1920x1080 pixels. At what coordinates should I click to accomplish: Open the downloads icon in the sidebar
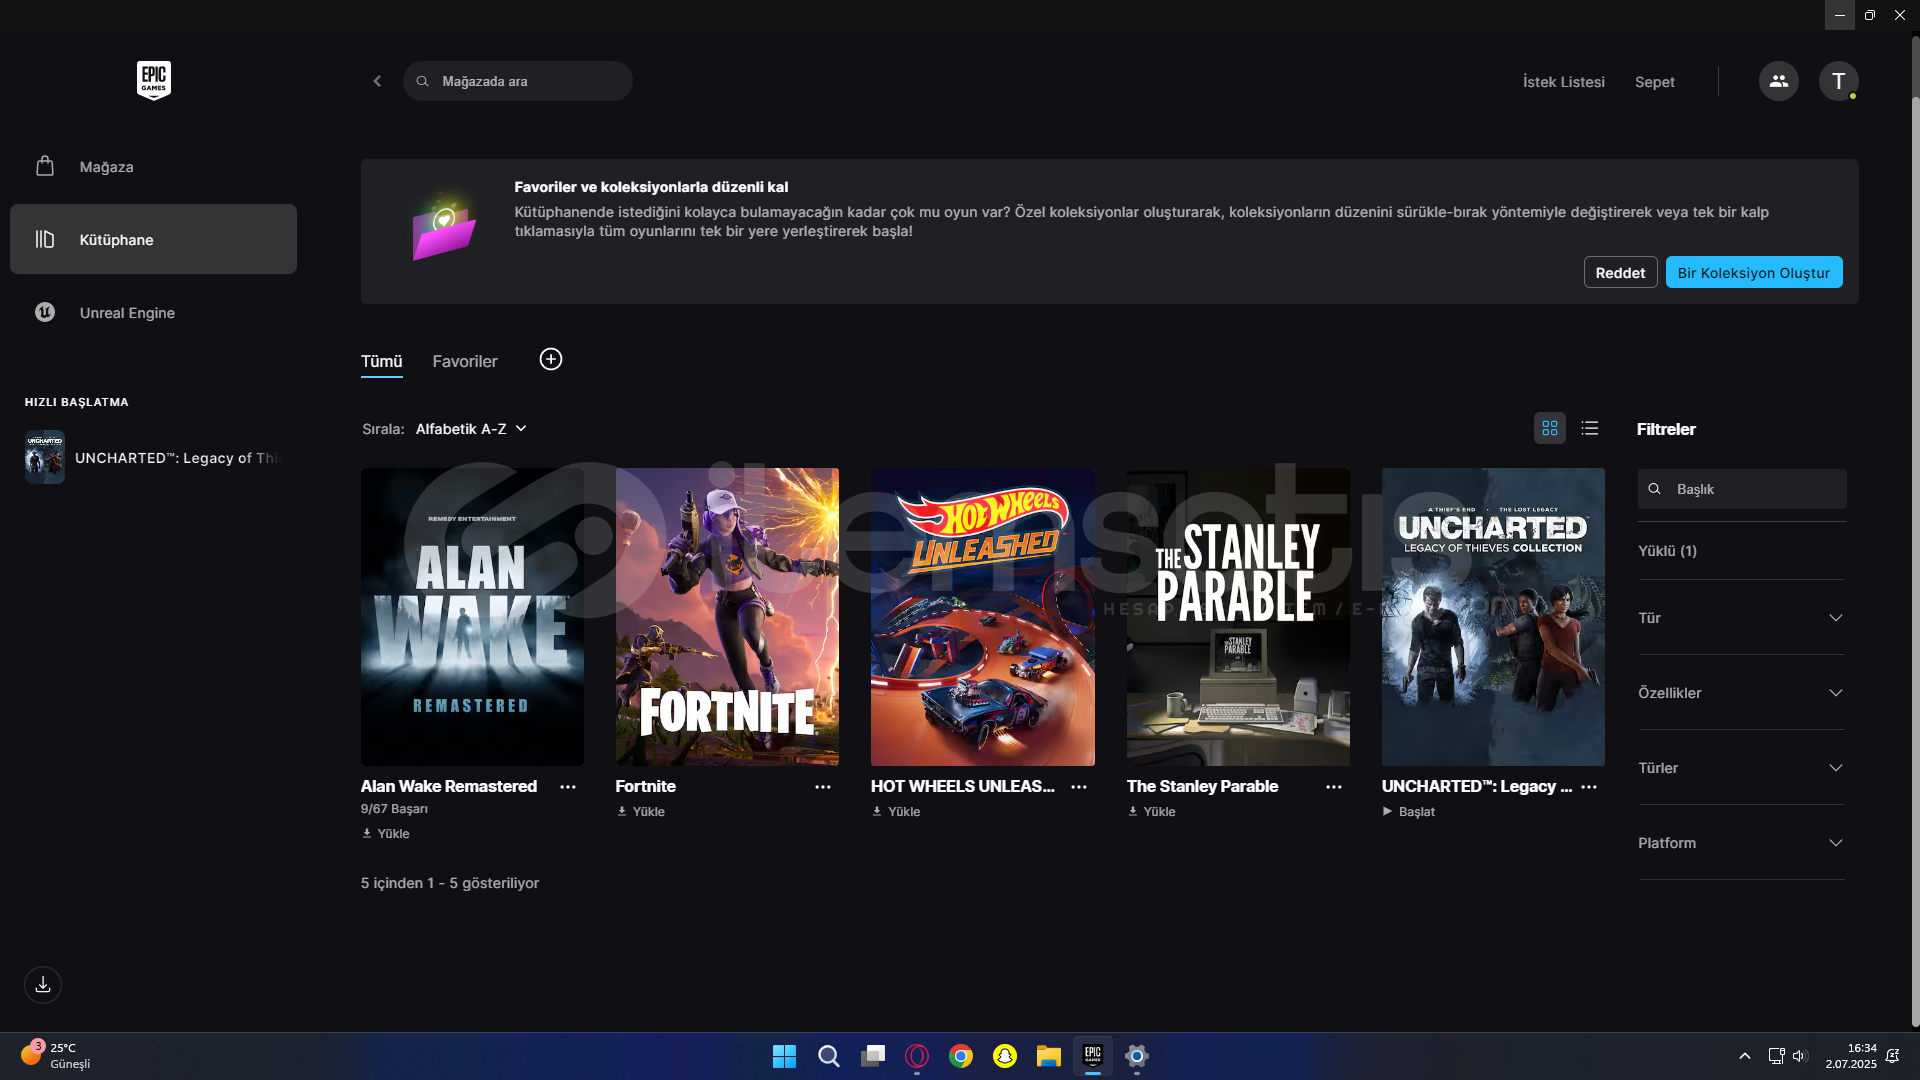pos(43,985)
